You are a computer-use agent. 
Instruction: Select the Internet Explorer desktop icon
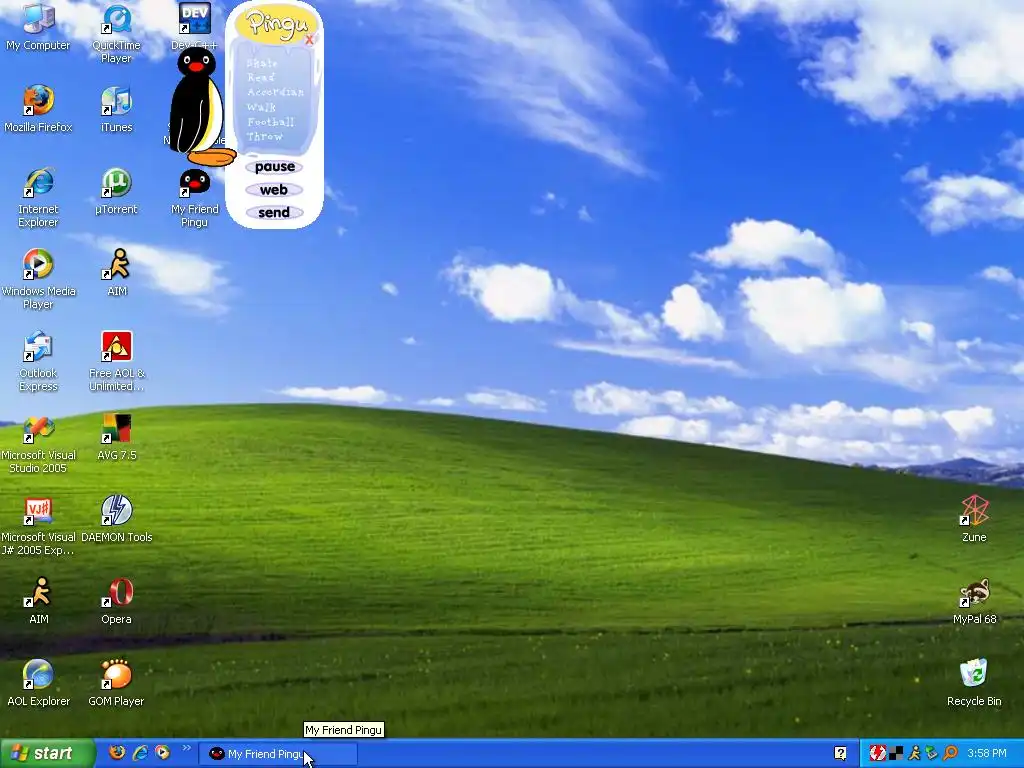pyautogui.click(x=38, y=197)
